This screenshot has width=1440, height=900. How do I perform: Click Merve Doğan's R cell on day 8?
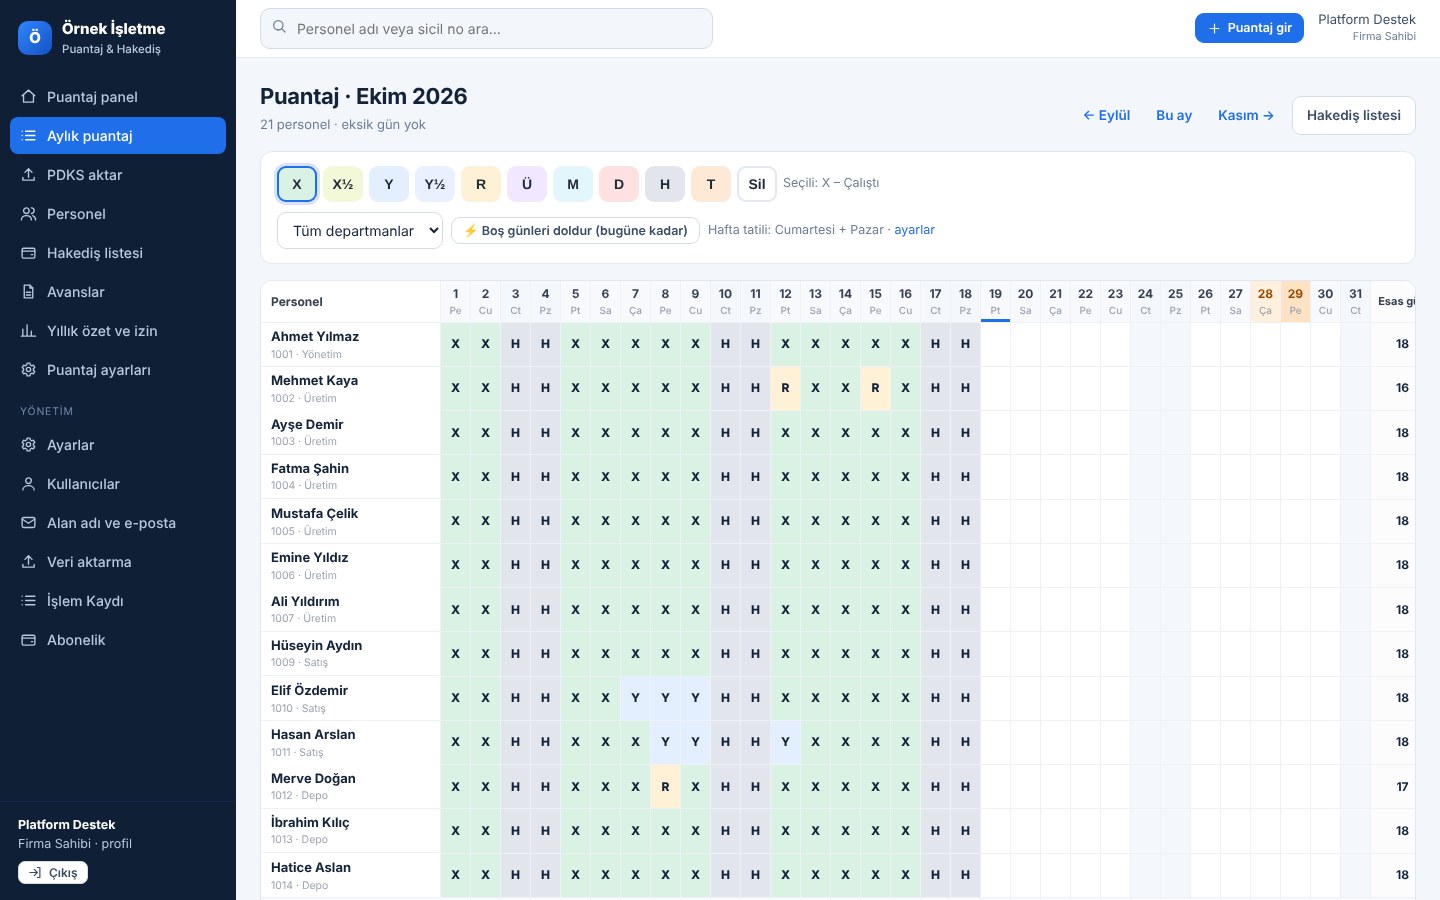point(665,787)
